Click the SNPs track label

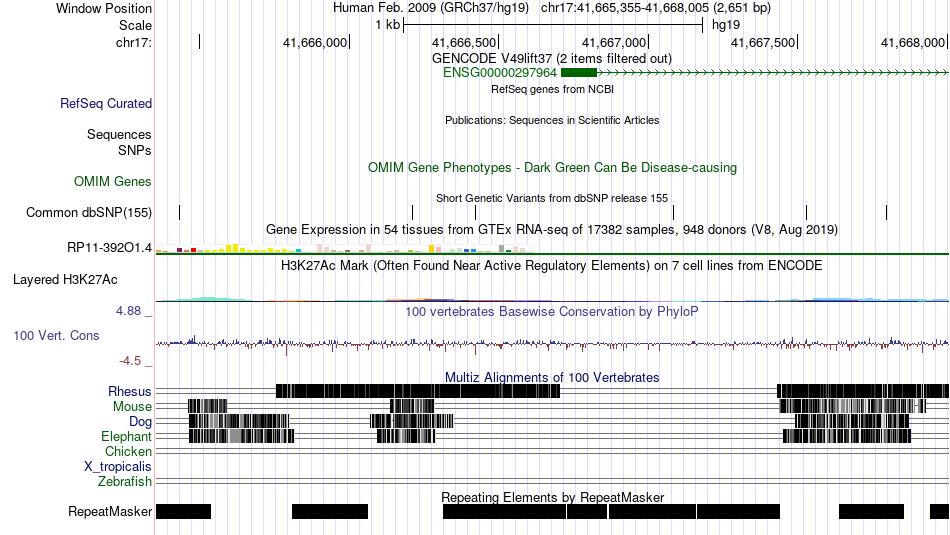pos(135,150)
